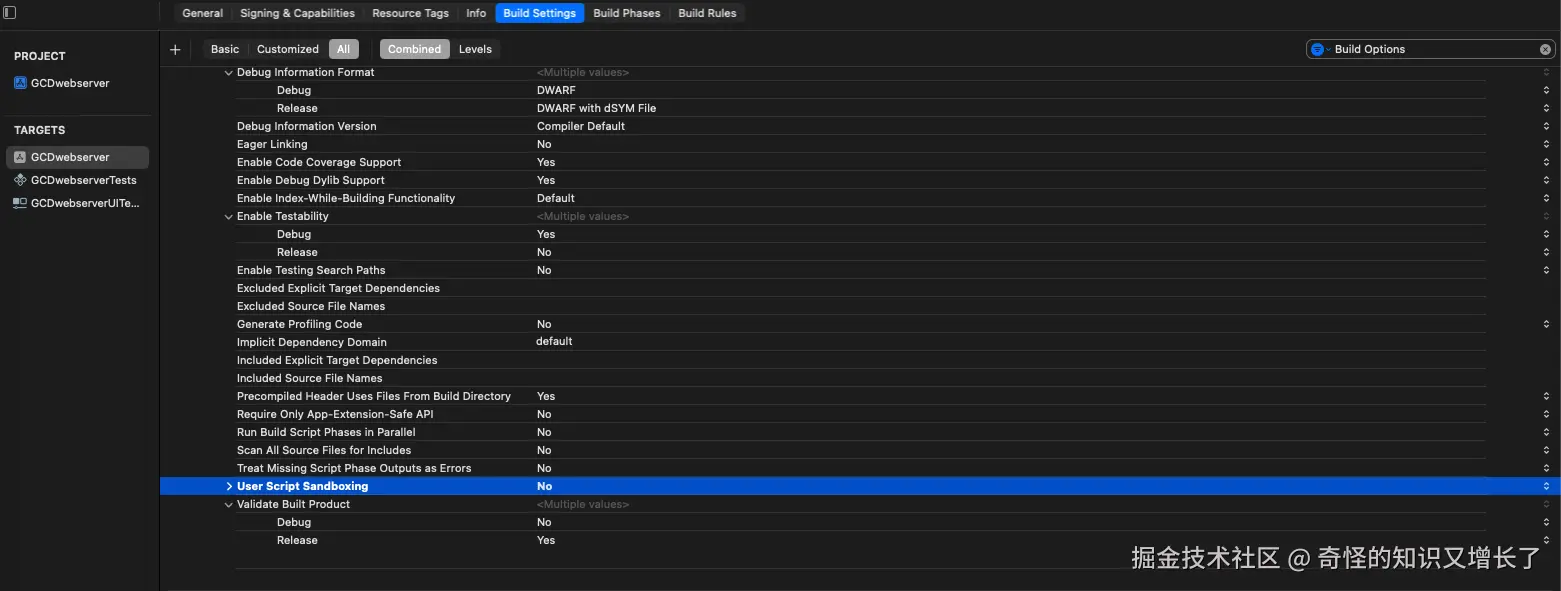This screenshot has width=1561, height=591.
Task: Change the Enable Code Coverage Support value
Action: tap(1546, 162)
